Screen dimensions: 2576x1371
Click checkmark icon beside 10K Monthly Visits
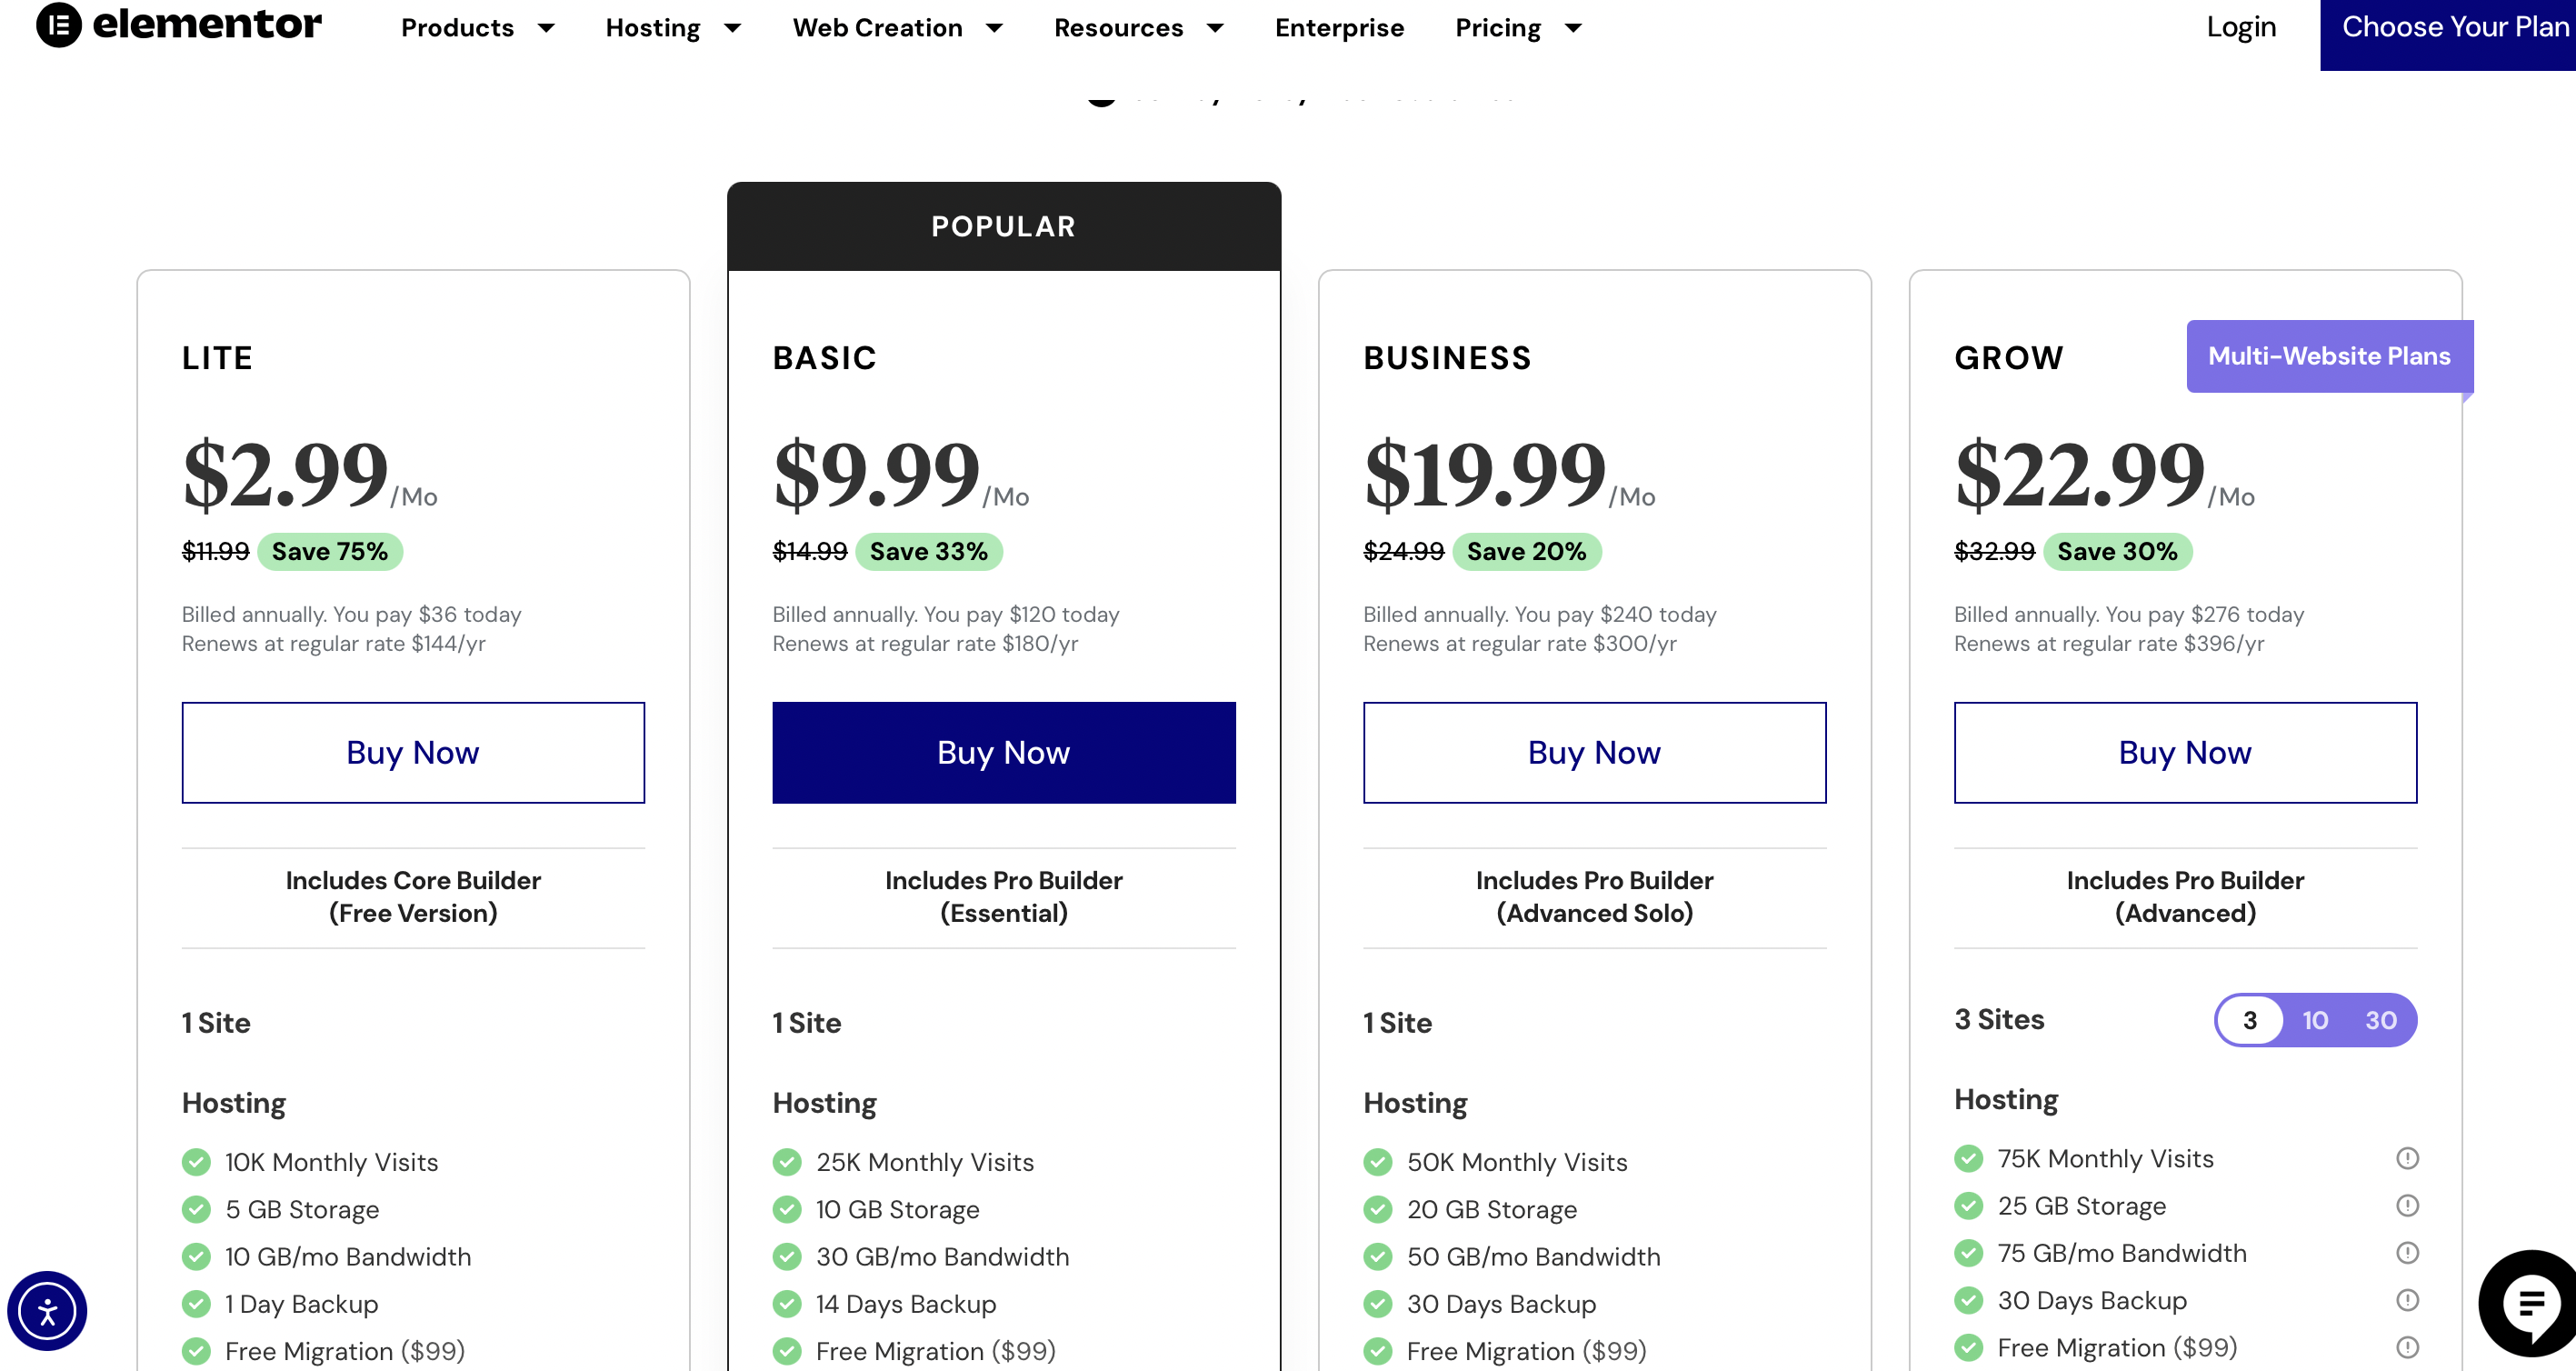click(x=195, y=1161)
